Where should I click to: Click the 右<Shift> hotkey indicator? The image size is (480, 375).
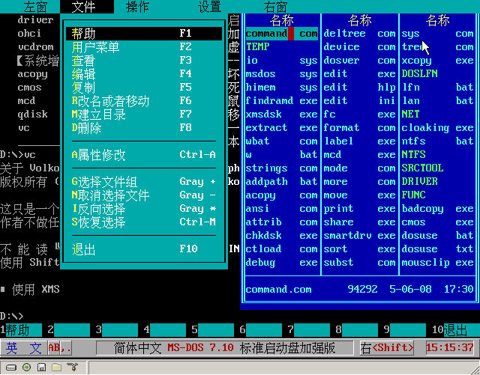coord(387,348)
